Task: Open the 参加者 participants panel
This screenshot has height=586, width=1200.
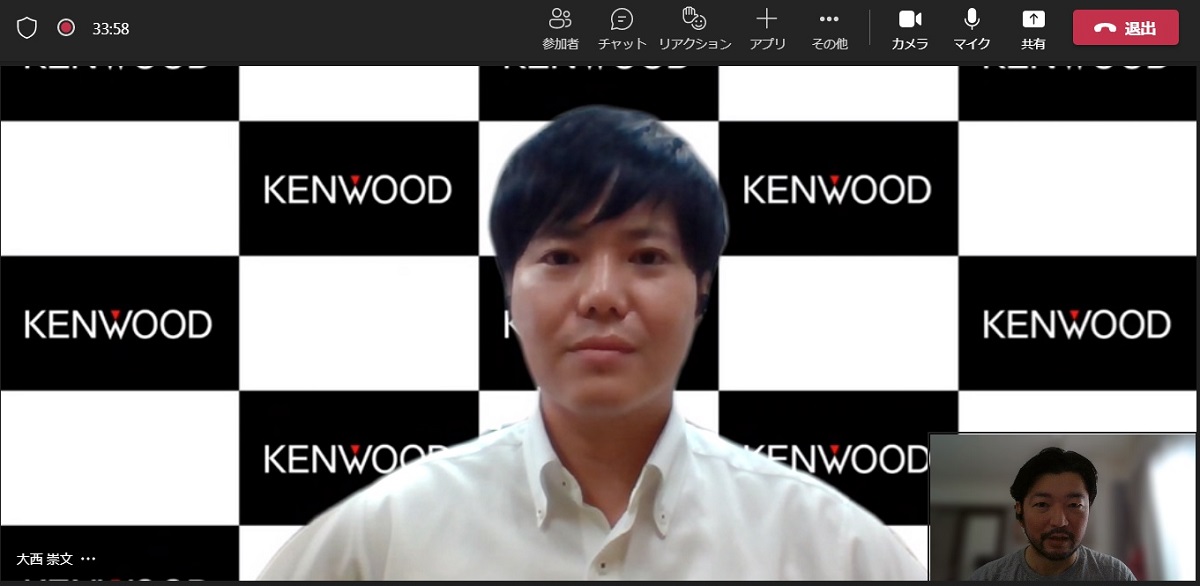Action: (x=560, y=29)
